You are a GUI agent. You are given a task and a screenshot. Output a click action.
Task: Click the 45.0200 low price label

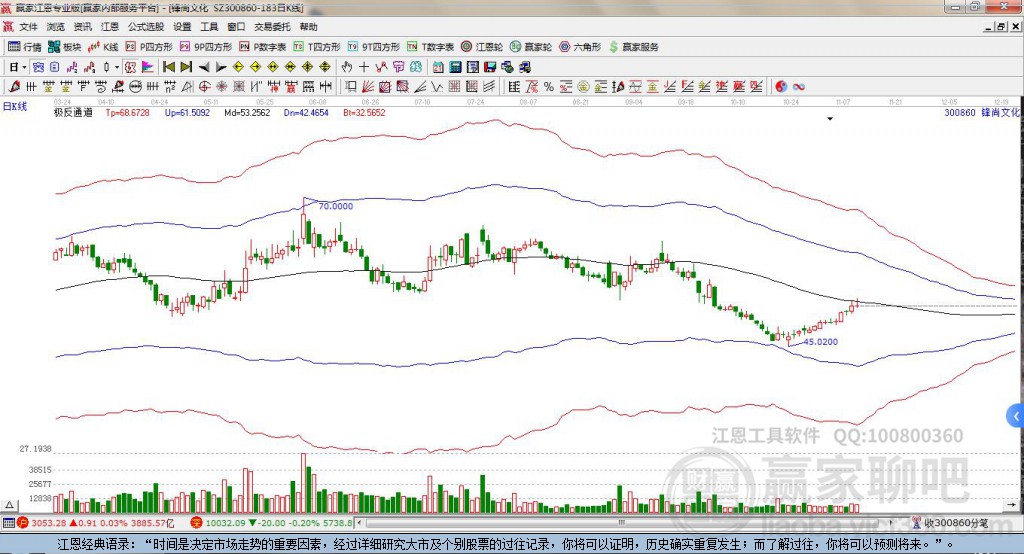(820, 342)
